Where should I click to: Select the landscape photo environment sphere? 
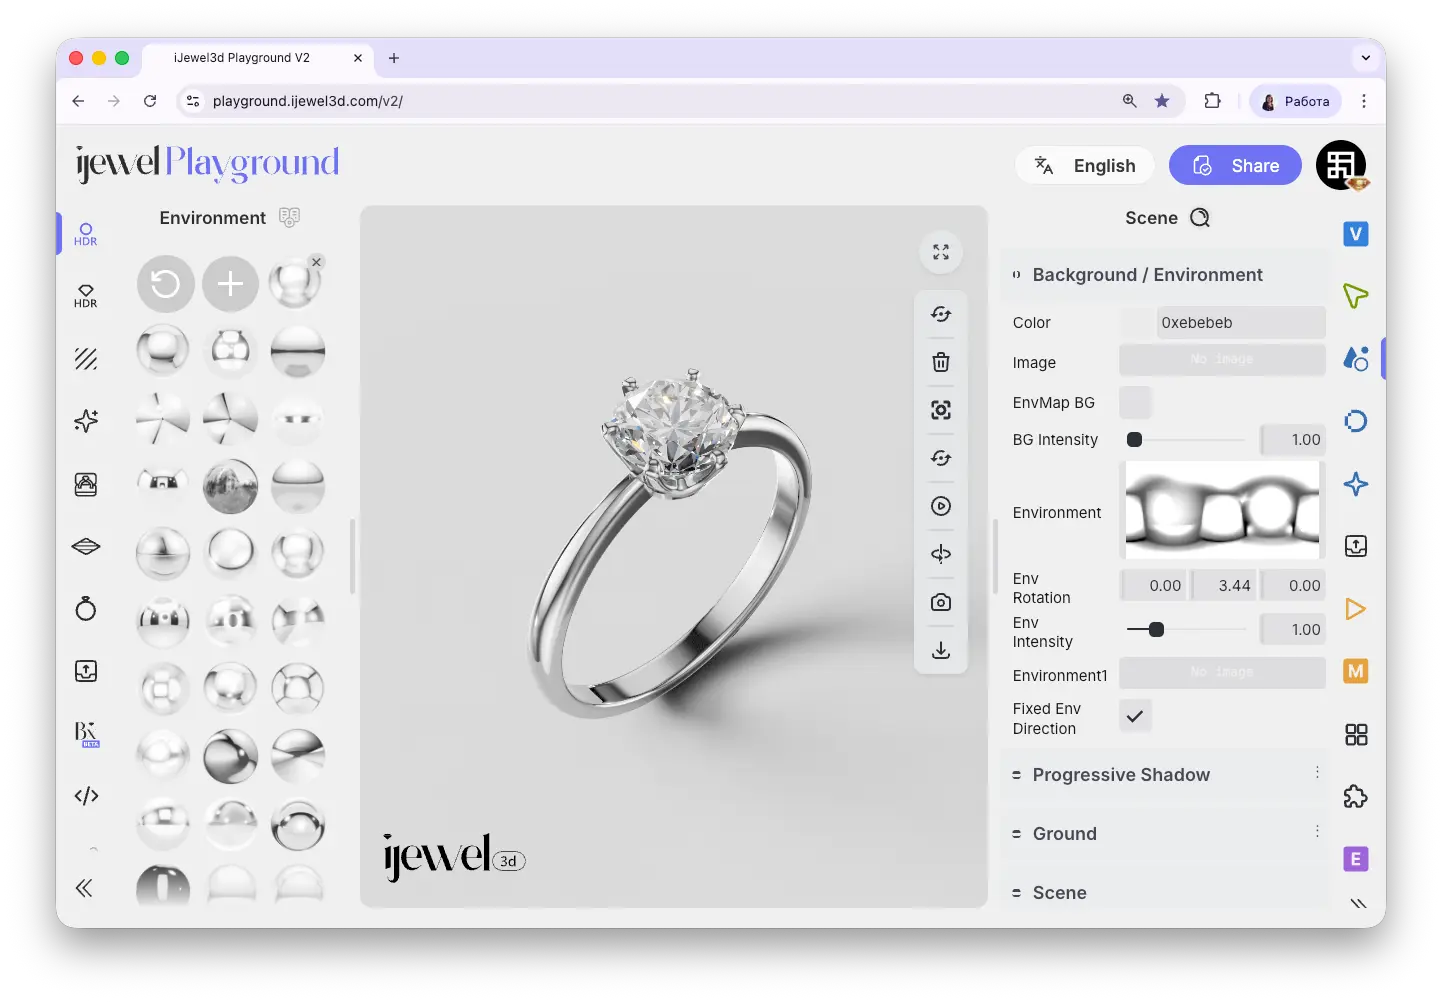point(231,486)
